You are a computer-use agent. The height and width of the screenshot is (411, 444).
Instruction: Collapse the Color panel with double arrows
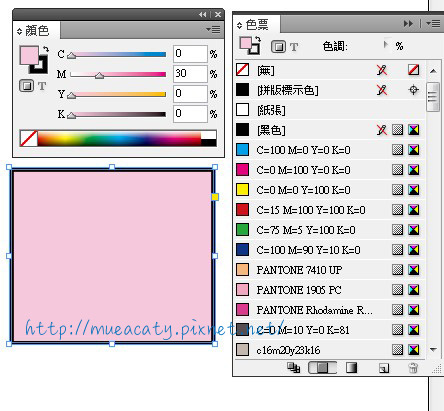(202, 14)
